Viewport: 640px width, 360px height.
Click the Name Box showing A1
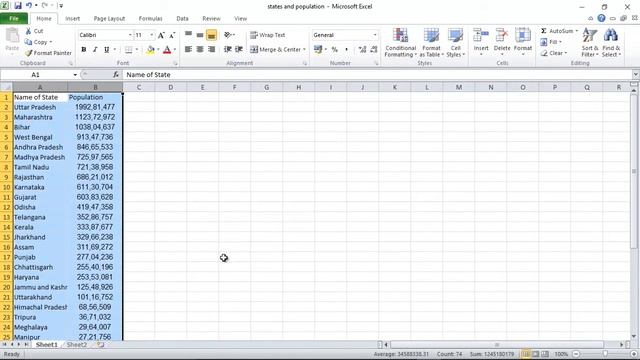coord(36,75)
